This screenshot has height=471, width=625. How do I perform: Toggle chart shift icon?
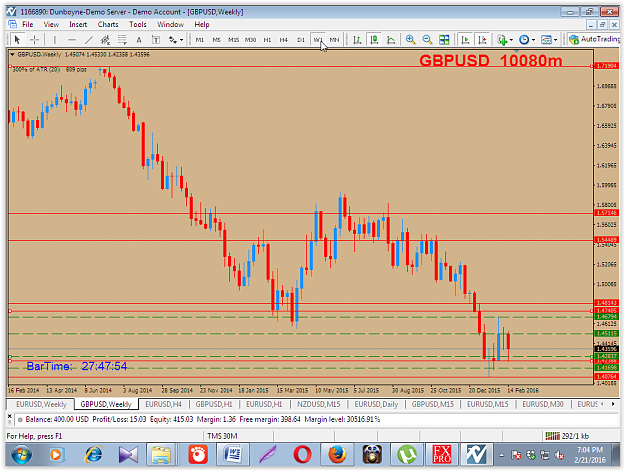(x=482, y=39)
